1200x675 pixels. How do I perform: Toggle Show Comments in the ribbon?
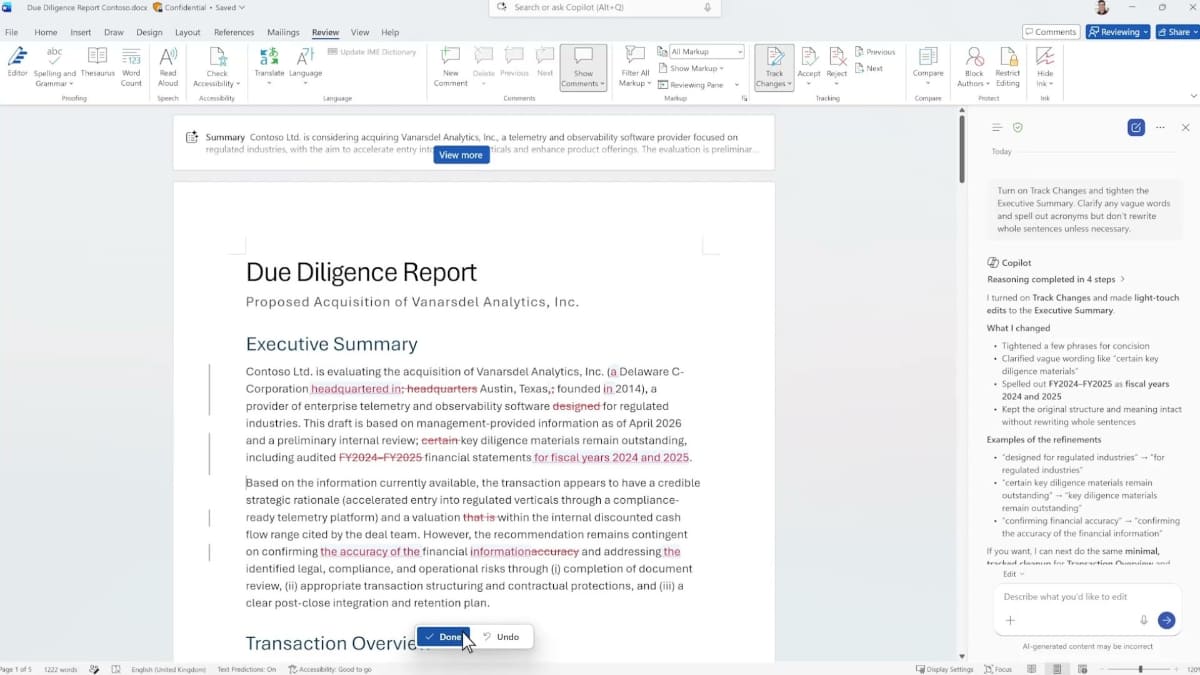tap(583, 66)
